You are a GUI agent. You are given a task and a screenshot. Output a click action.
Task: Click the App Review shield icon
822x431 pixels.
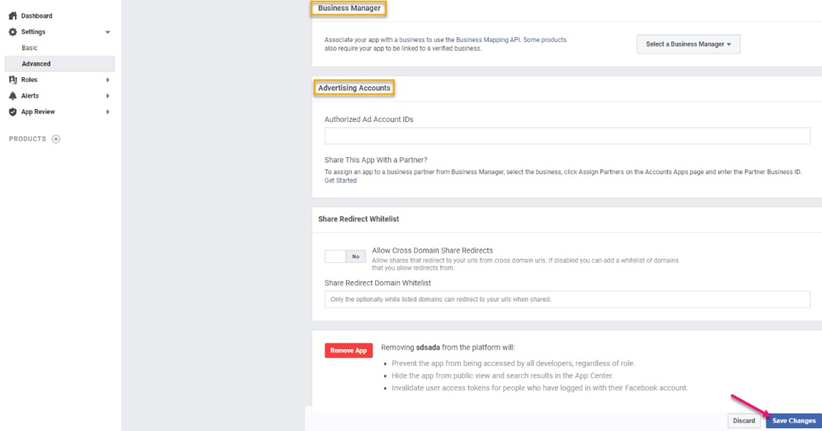tap(13, 112)
